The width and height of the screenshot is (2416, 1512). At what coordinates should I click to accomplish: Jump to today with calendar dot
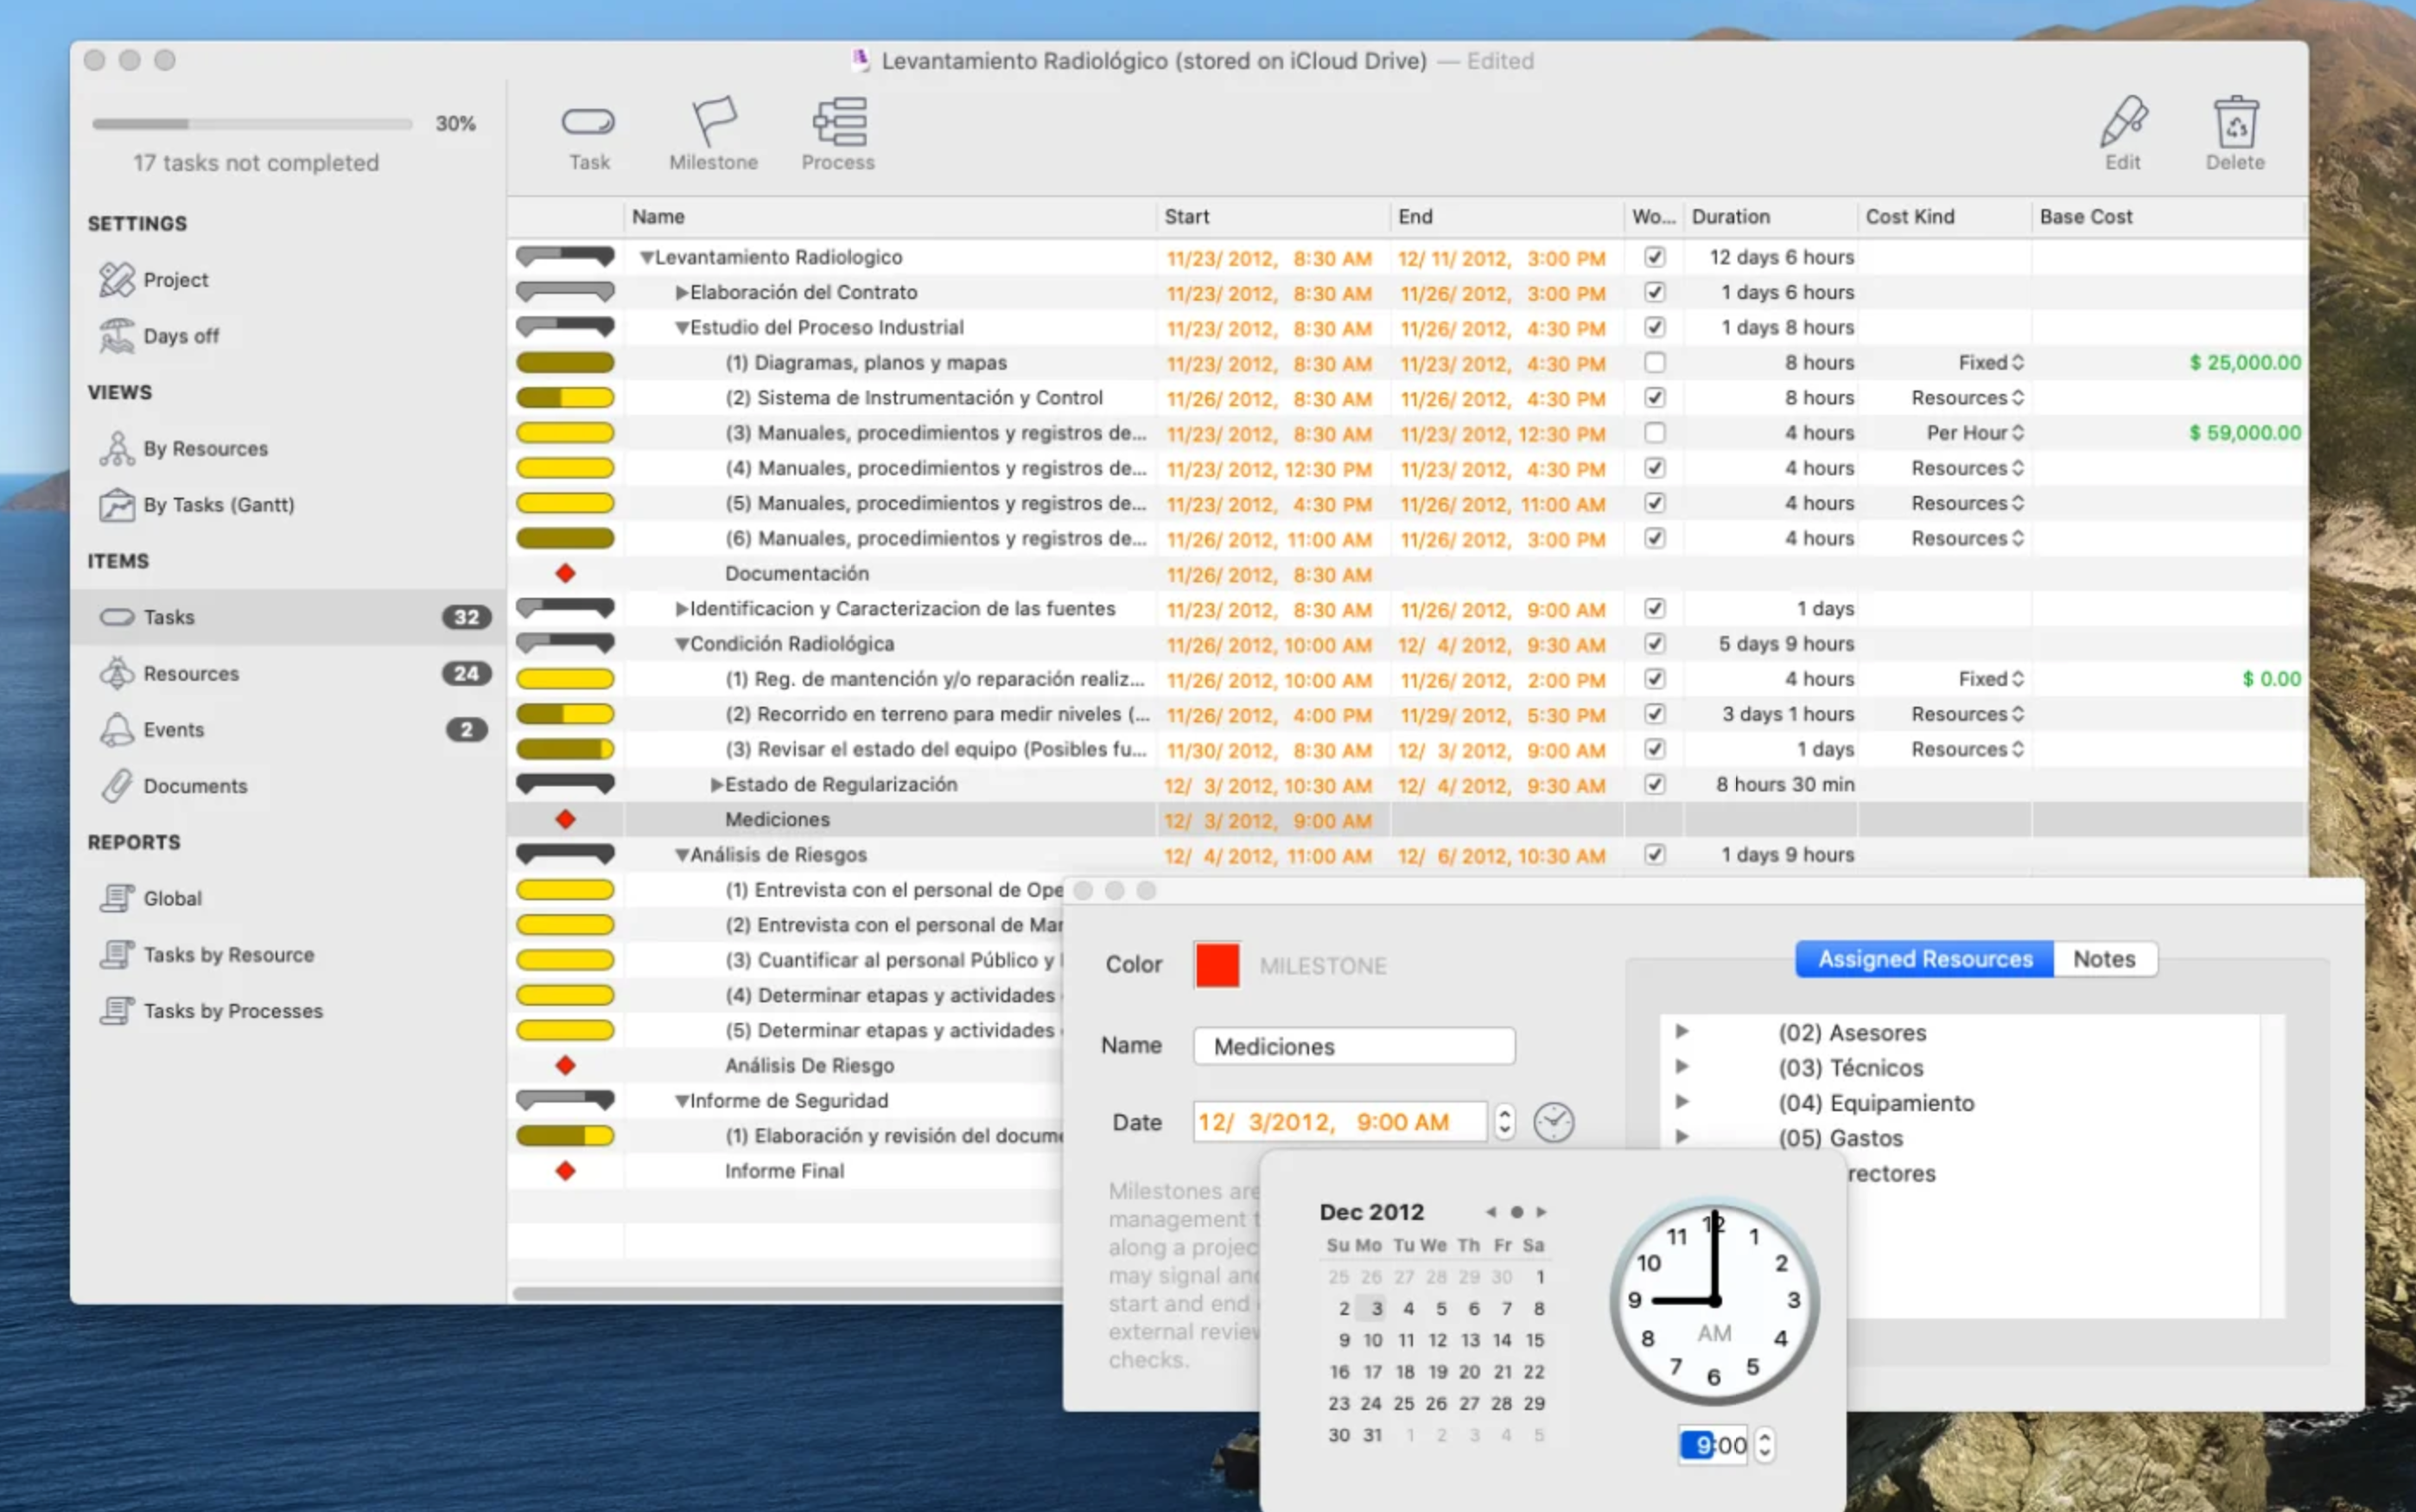click(x=1516, y=1212)
